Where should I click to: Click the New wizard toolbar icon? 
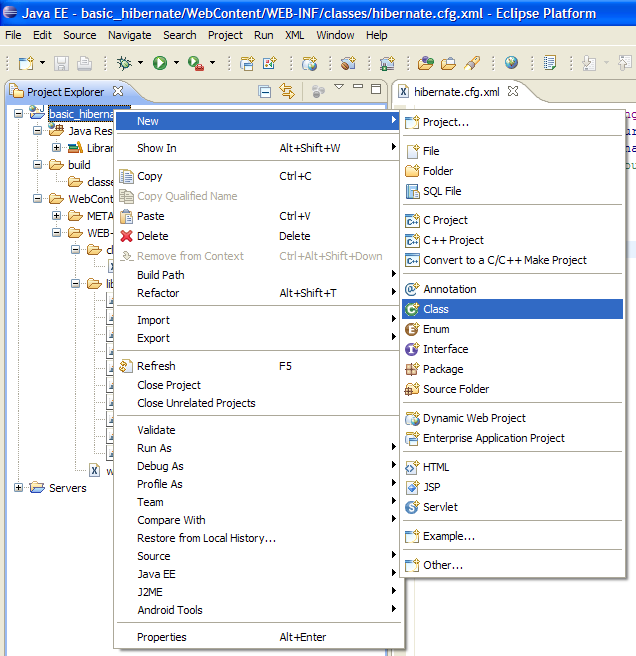pos(26,63)
